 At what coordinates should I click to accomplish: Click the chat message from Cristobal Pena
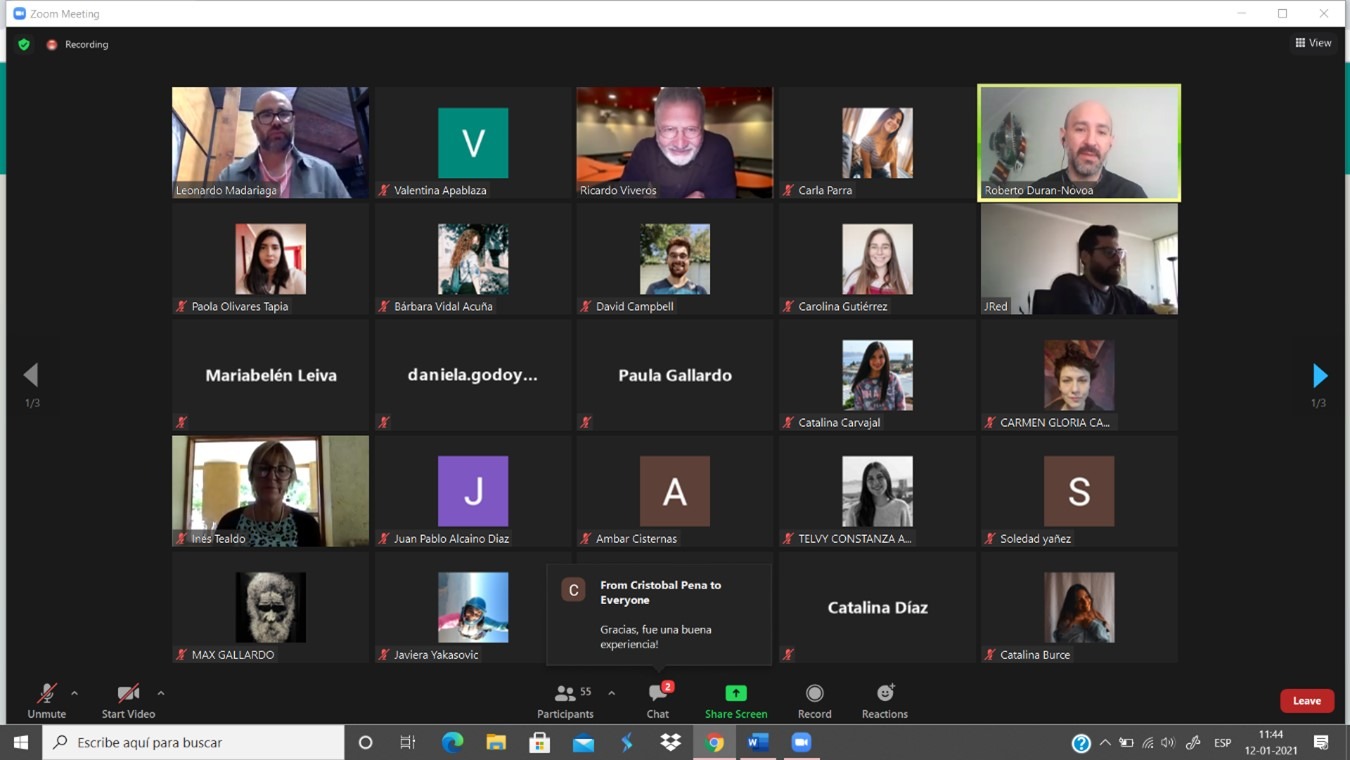point(660,614)
